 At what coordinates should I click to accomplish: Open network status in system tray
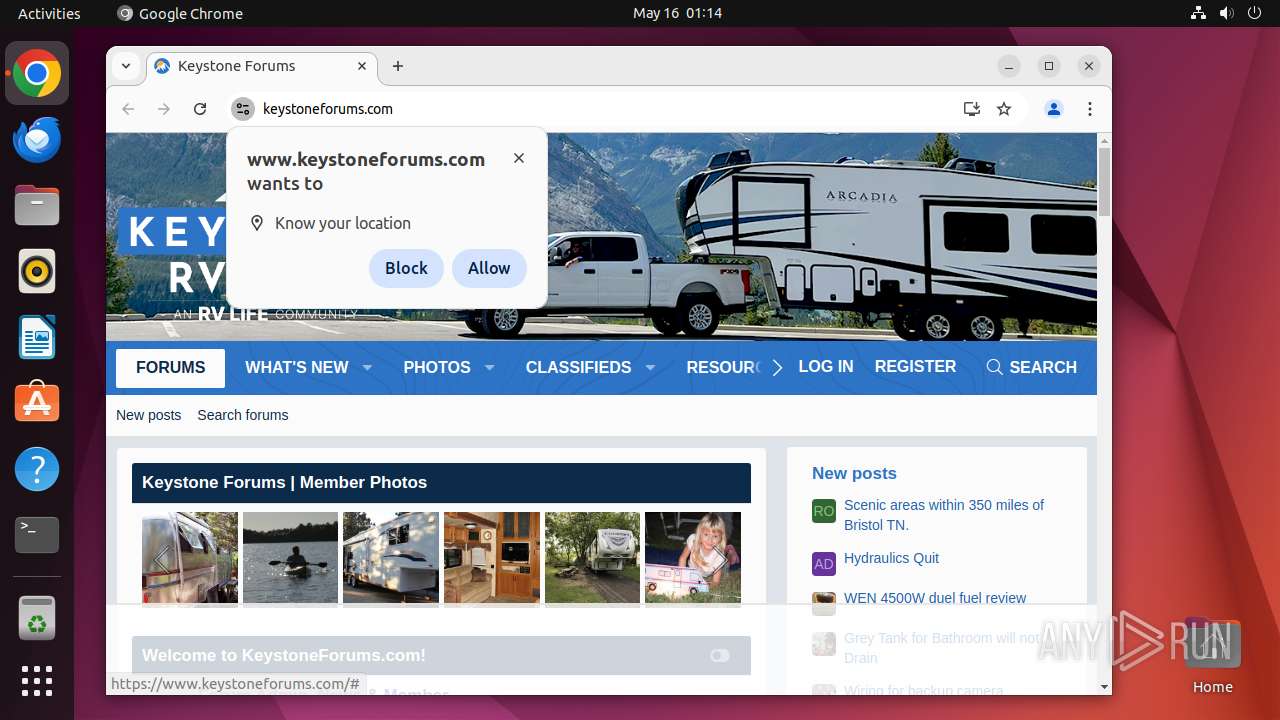click(1199, 13)
